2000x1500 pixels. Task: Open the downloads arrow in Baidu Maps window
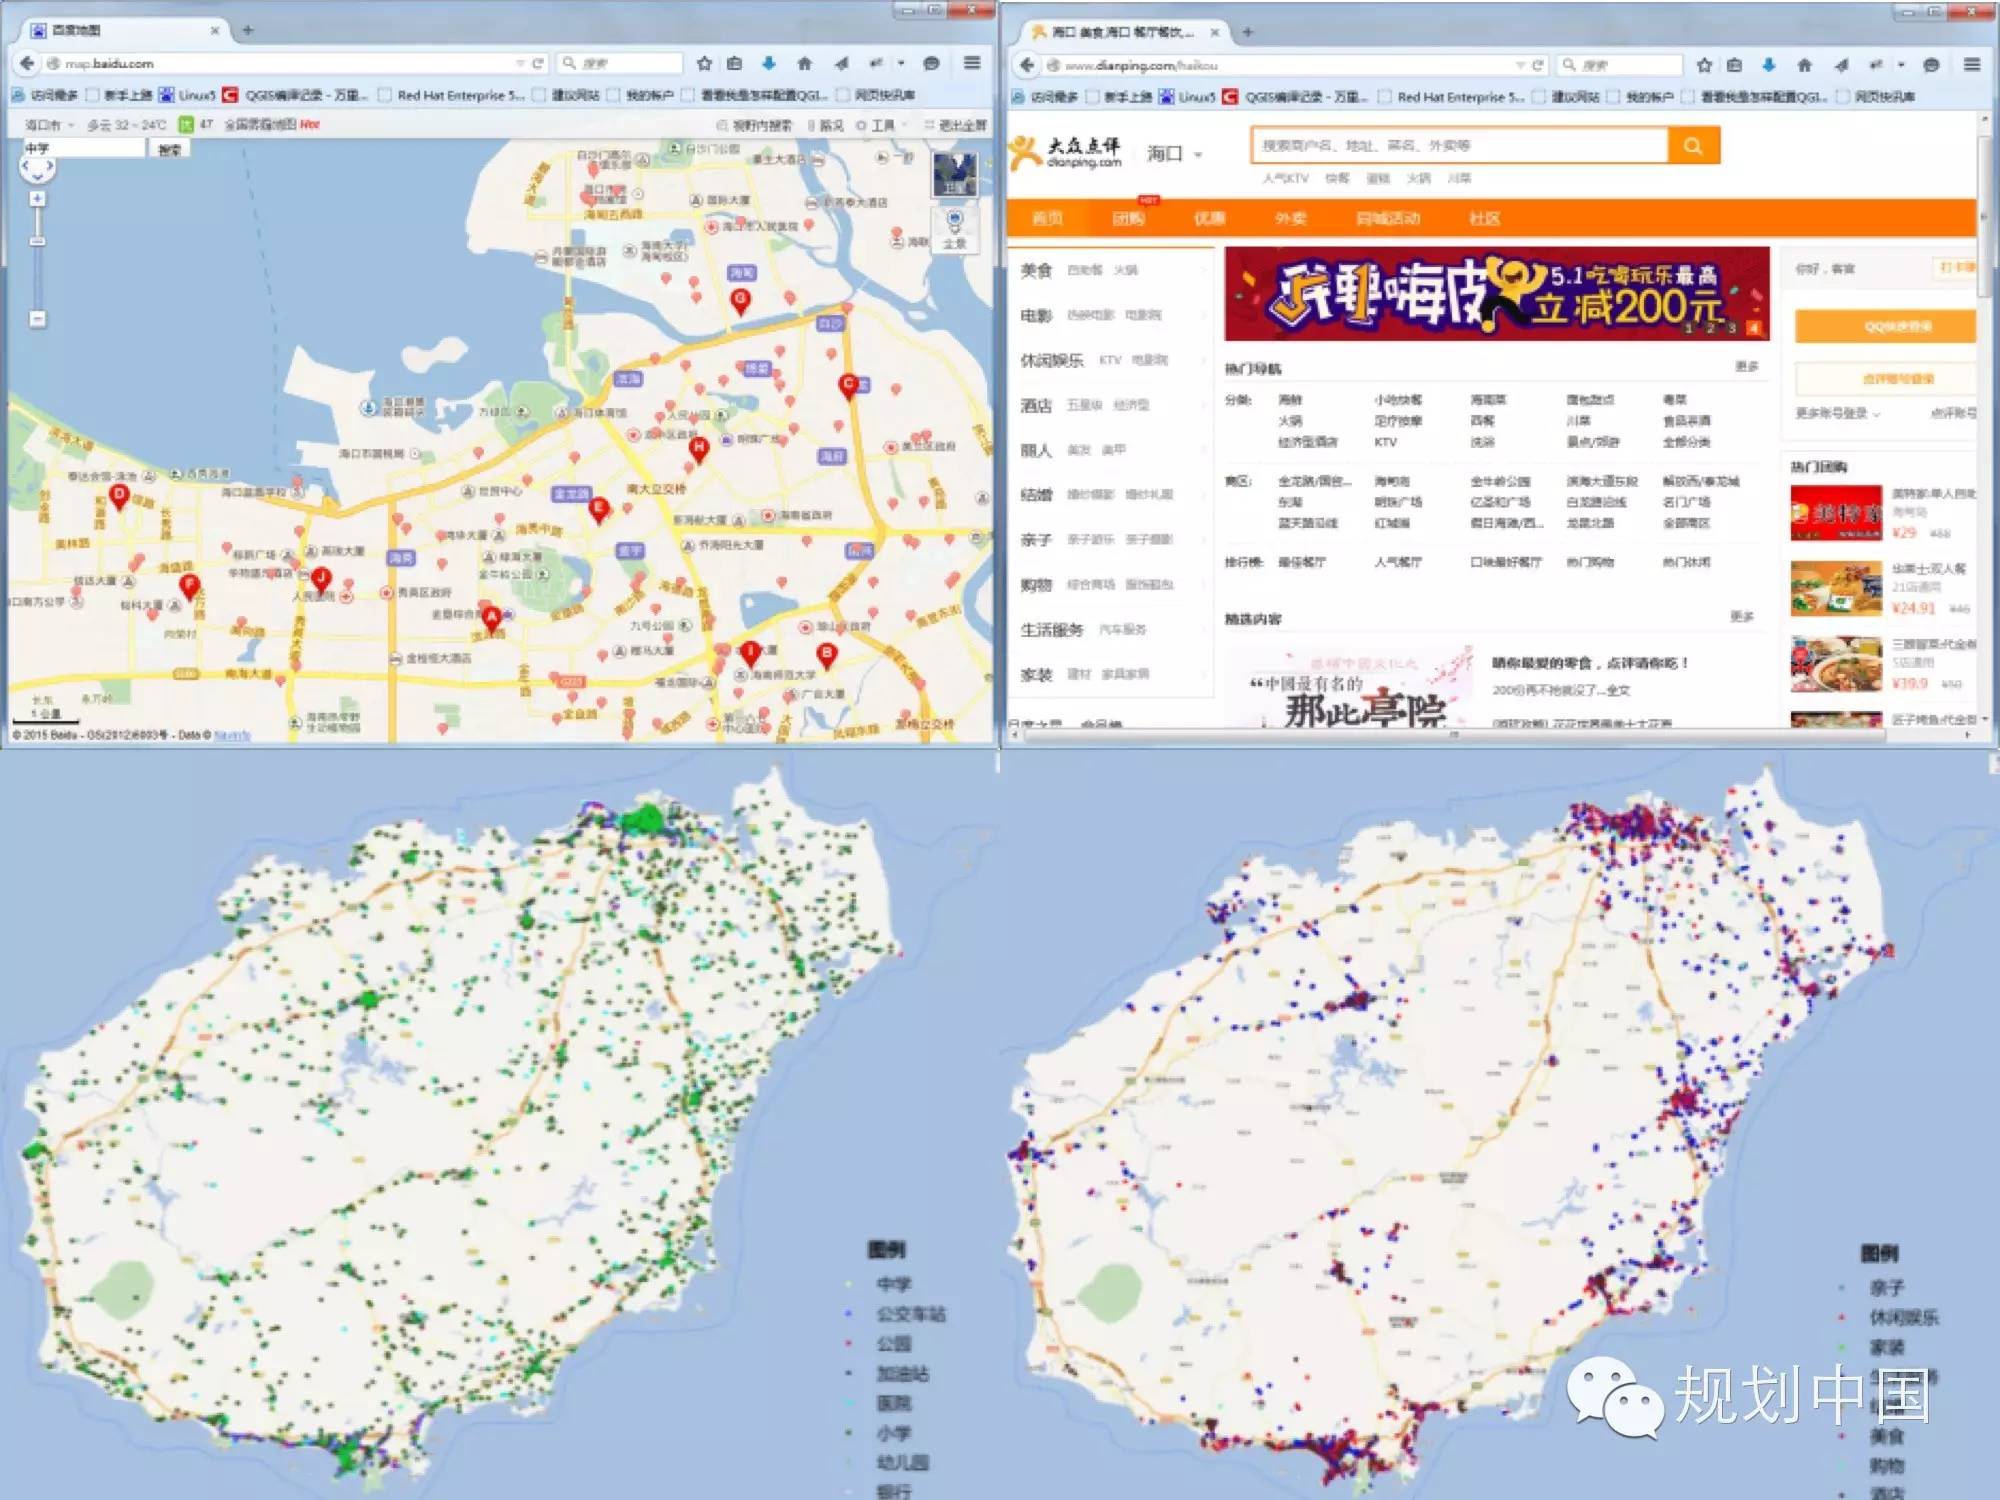768,63
